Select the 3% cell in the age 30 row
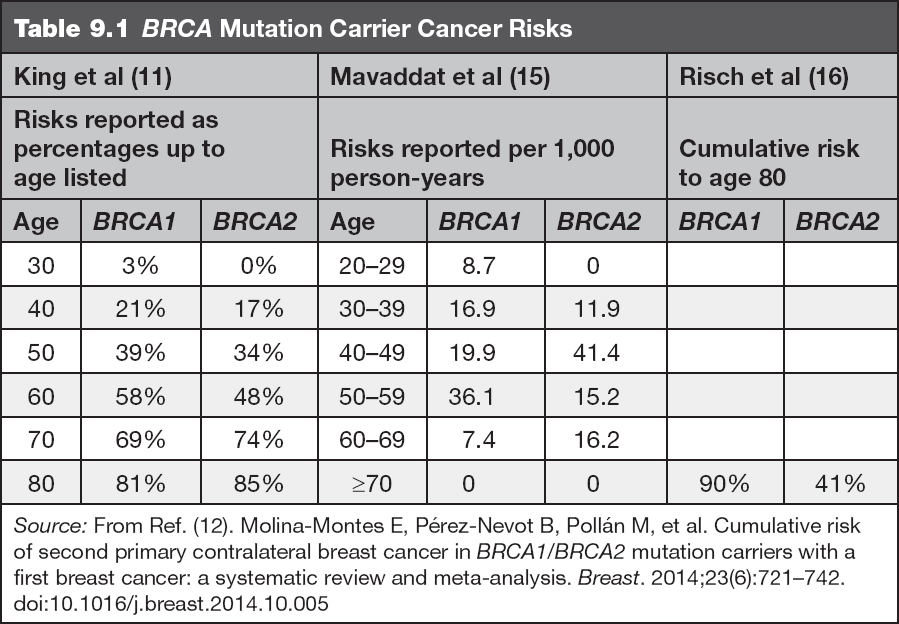 (x=141, y=266)
